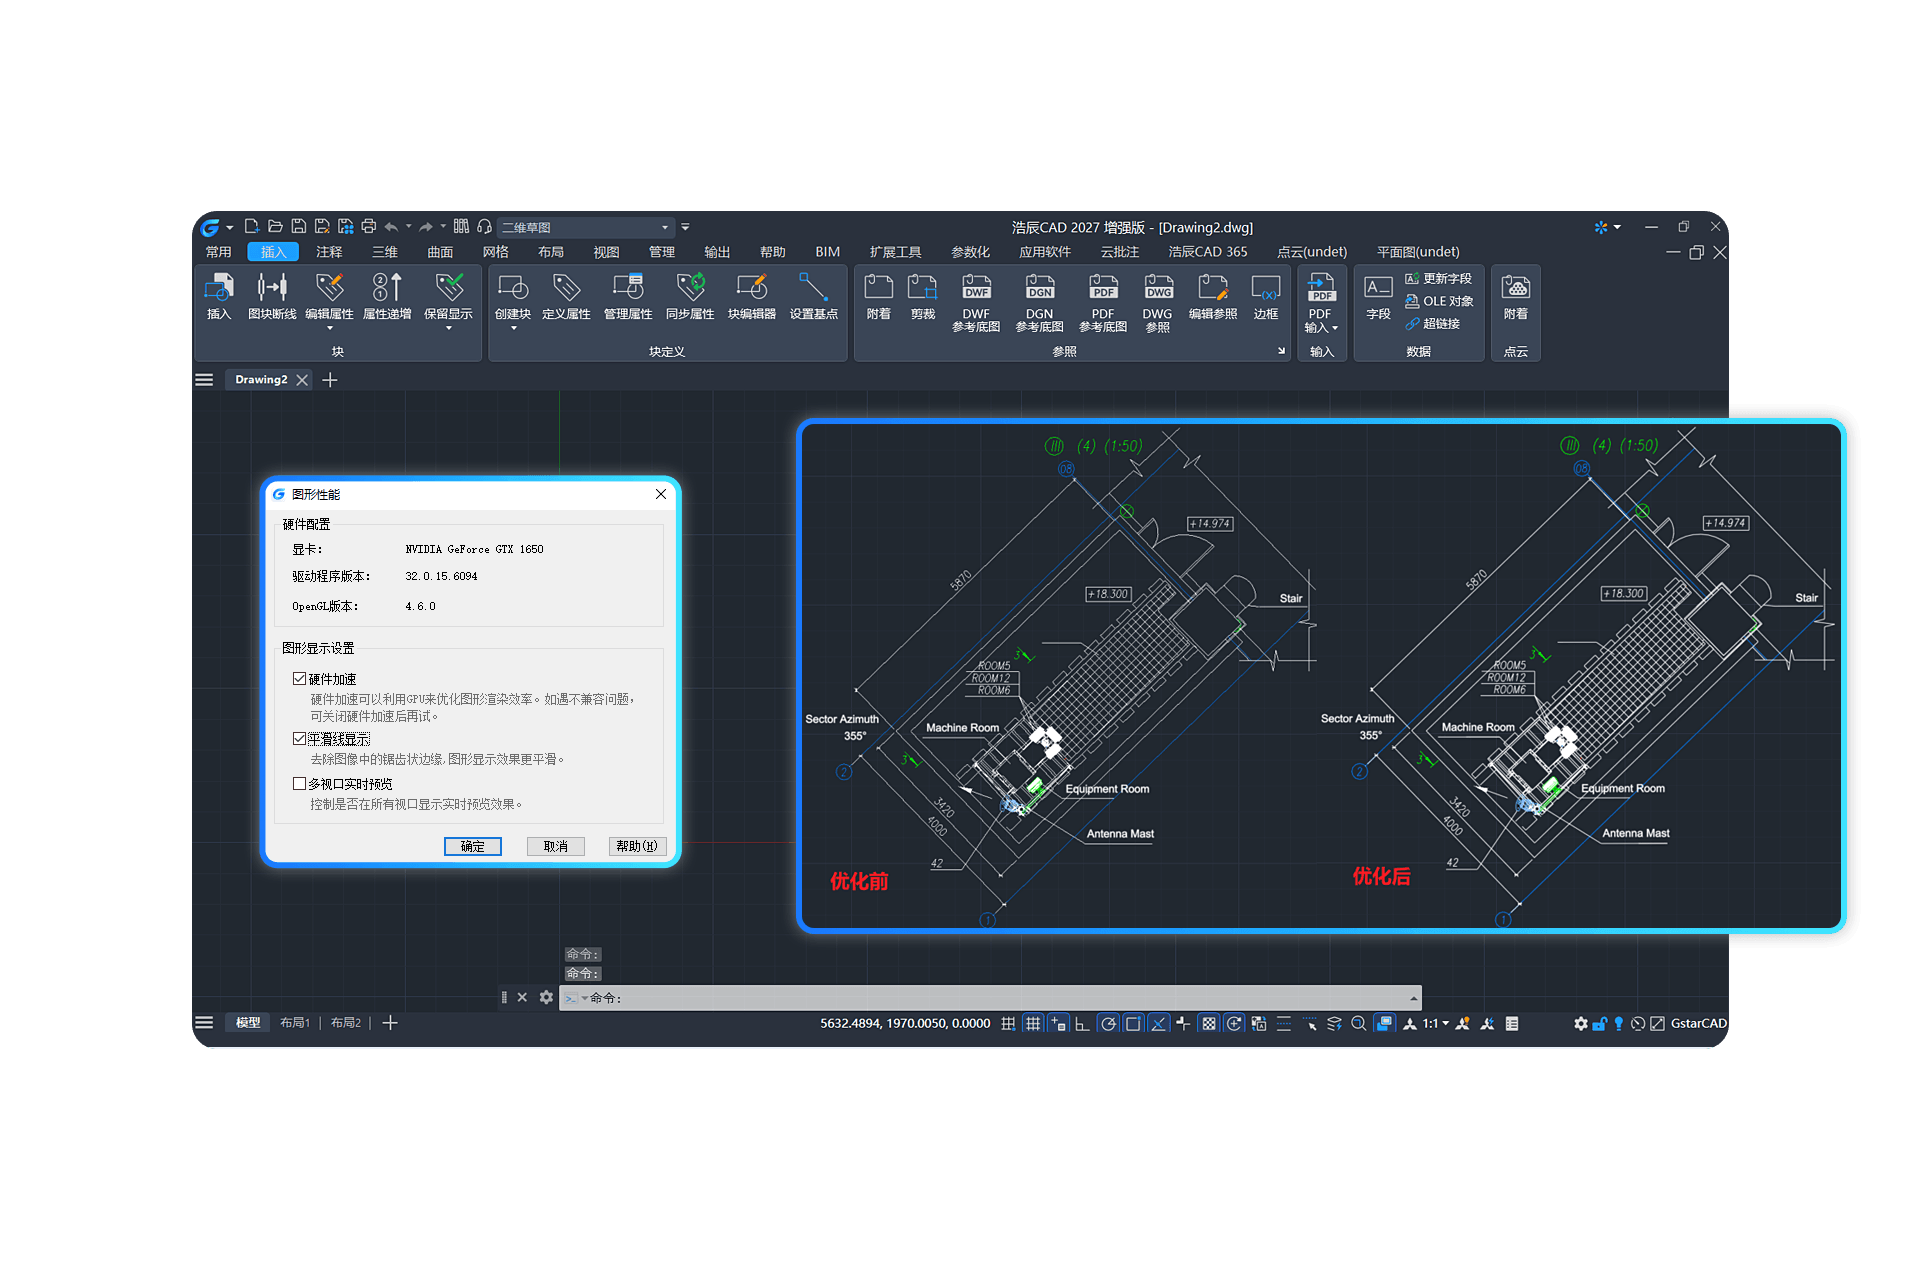Click the command line input field
This screenshot has width=1920, height=1261.
(x=990, y=998)
